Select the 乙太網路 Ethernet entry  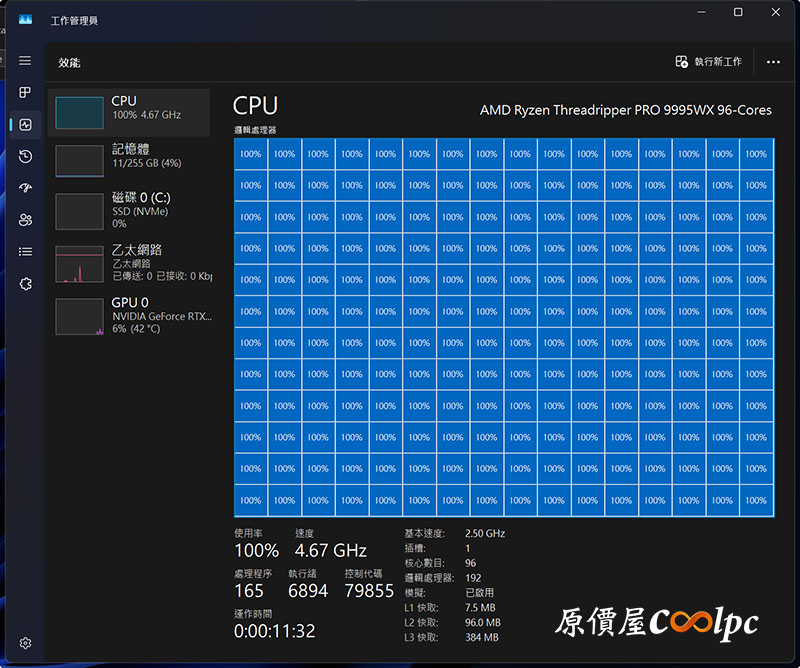[129, 263]
